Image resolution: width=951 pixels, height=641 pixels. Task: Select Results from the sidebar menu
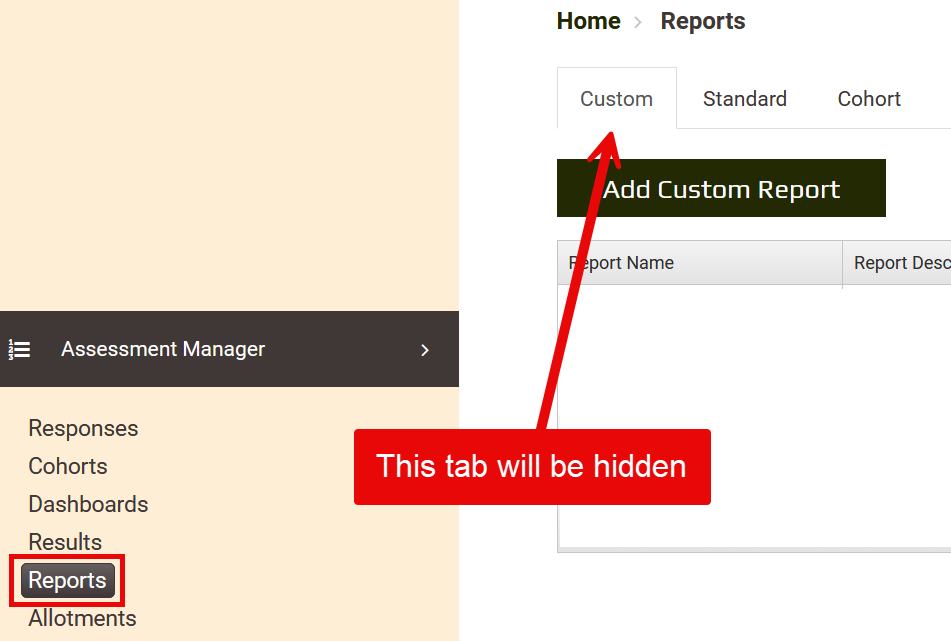point(65,542)
